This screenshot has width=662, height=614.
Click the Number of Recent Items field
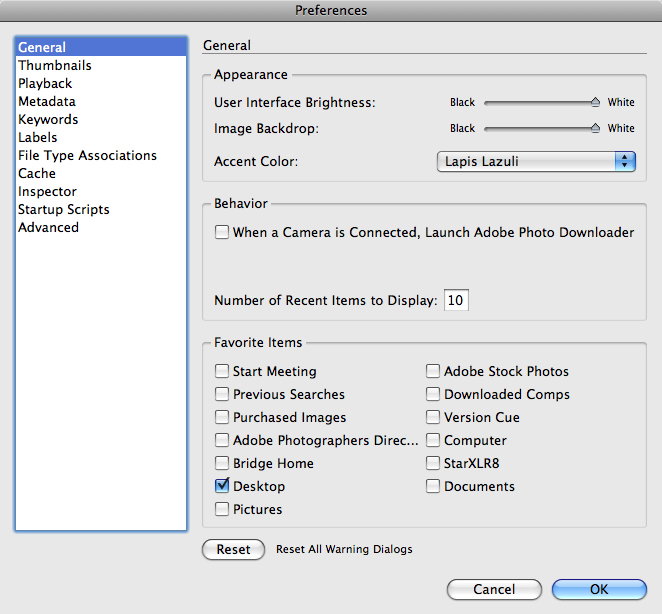pyautogui.click(x=457, y=301)
